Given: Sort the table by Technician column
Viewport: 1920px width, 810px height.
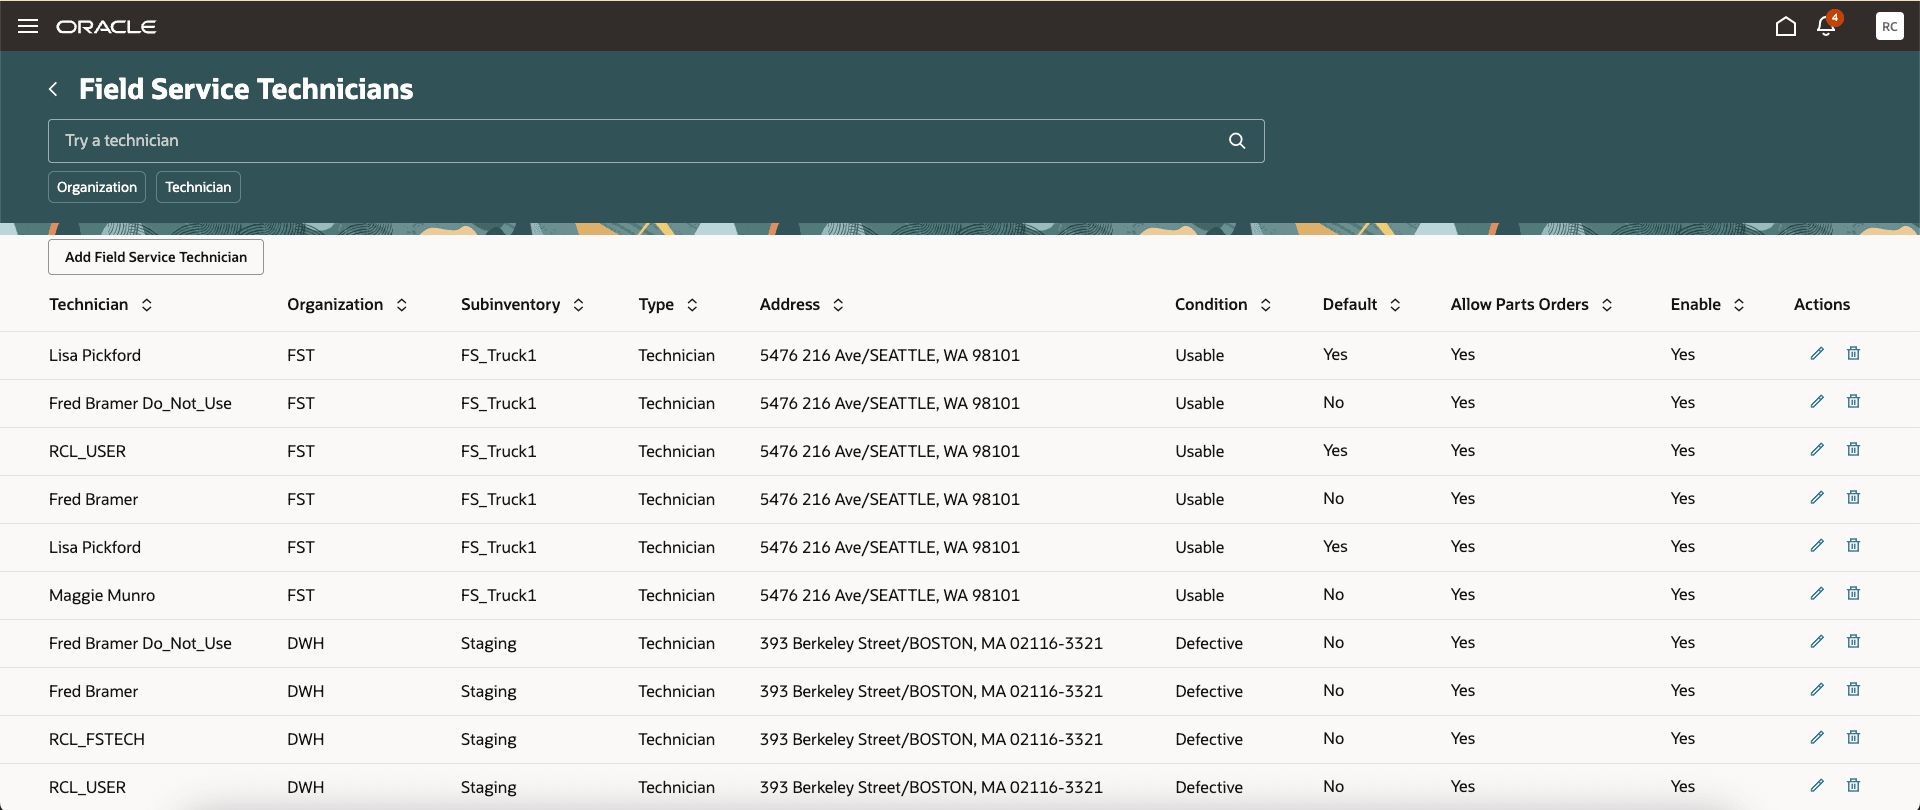Looking at the screenshot, I should (147, 305).
